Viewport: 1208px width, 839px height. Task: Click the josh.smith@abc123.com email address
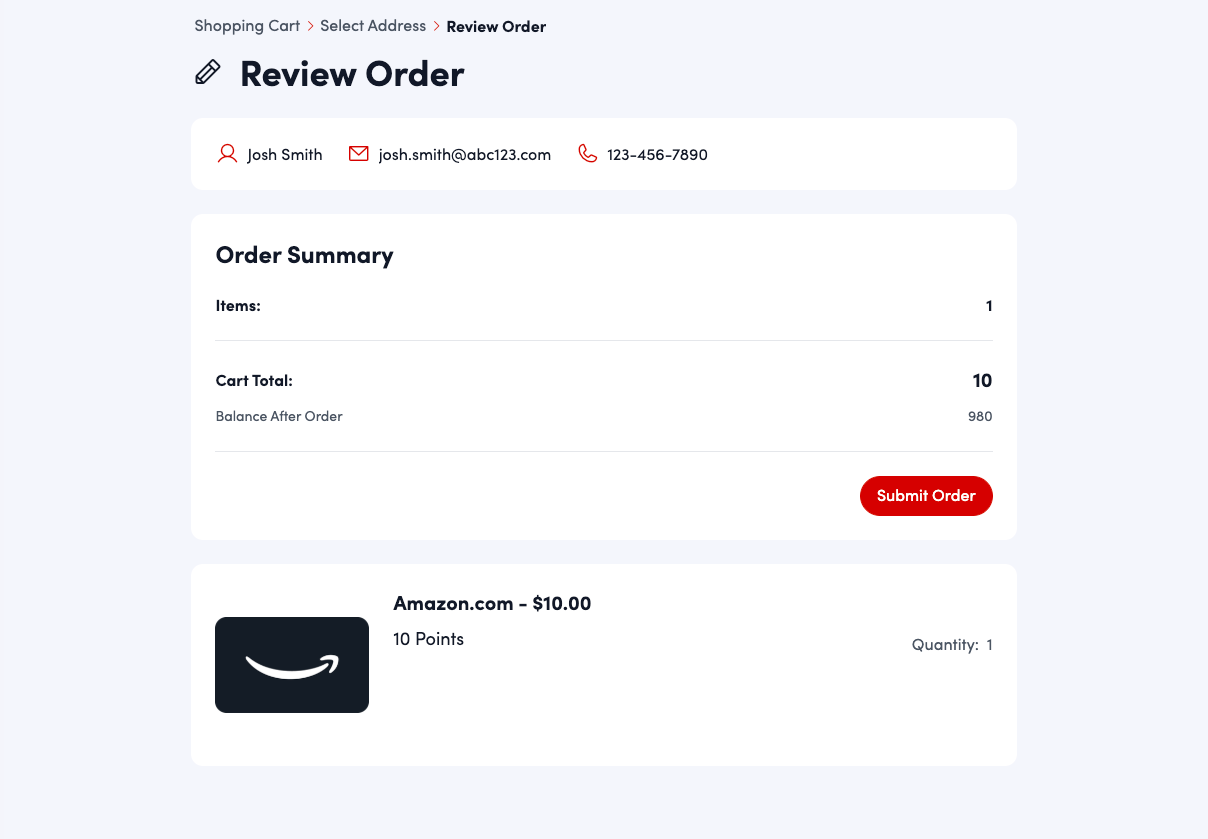pyautogui.click(x=465, y=155)
